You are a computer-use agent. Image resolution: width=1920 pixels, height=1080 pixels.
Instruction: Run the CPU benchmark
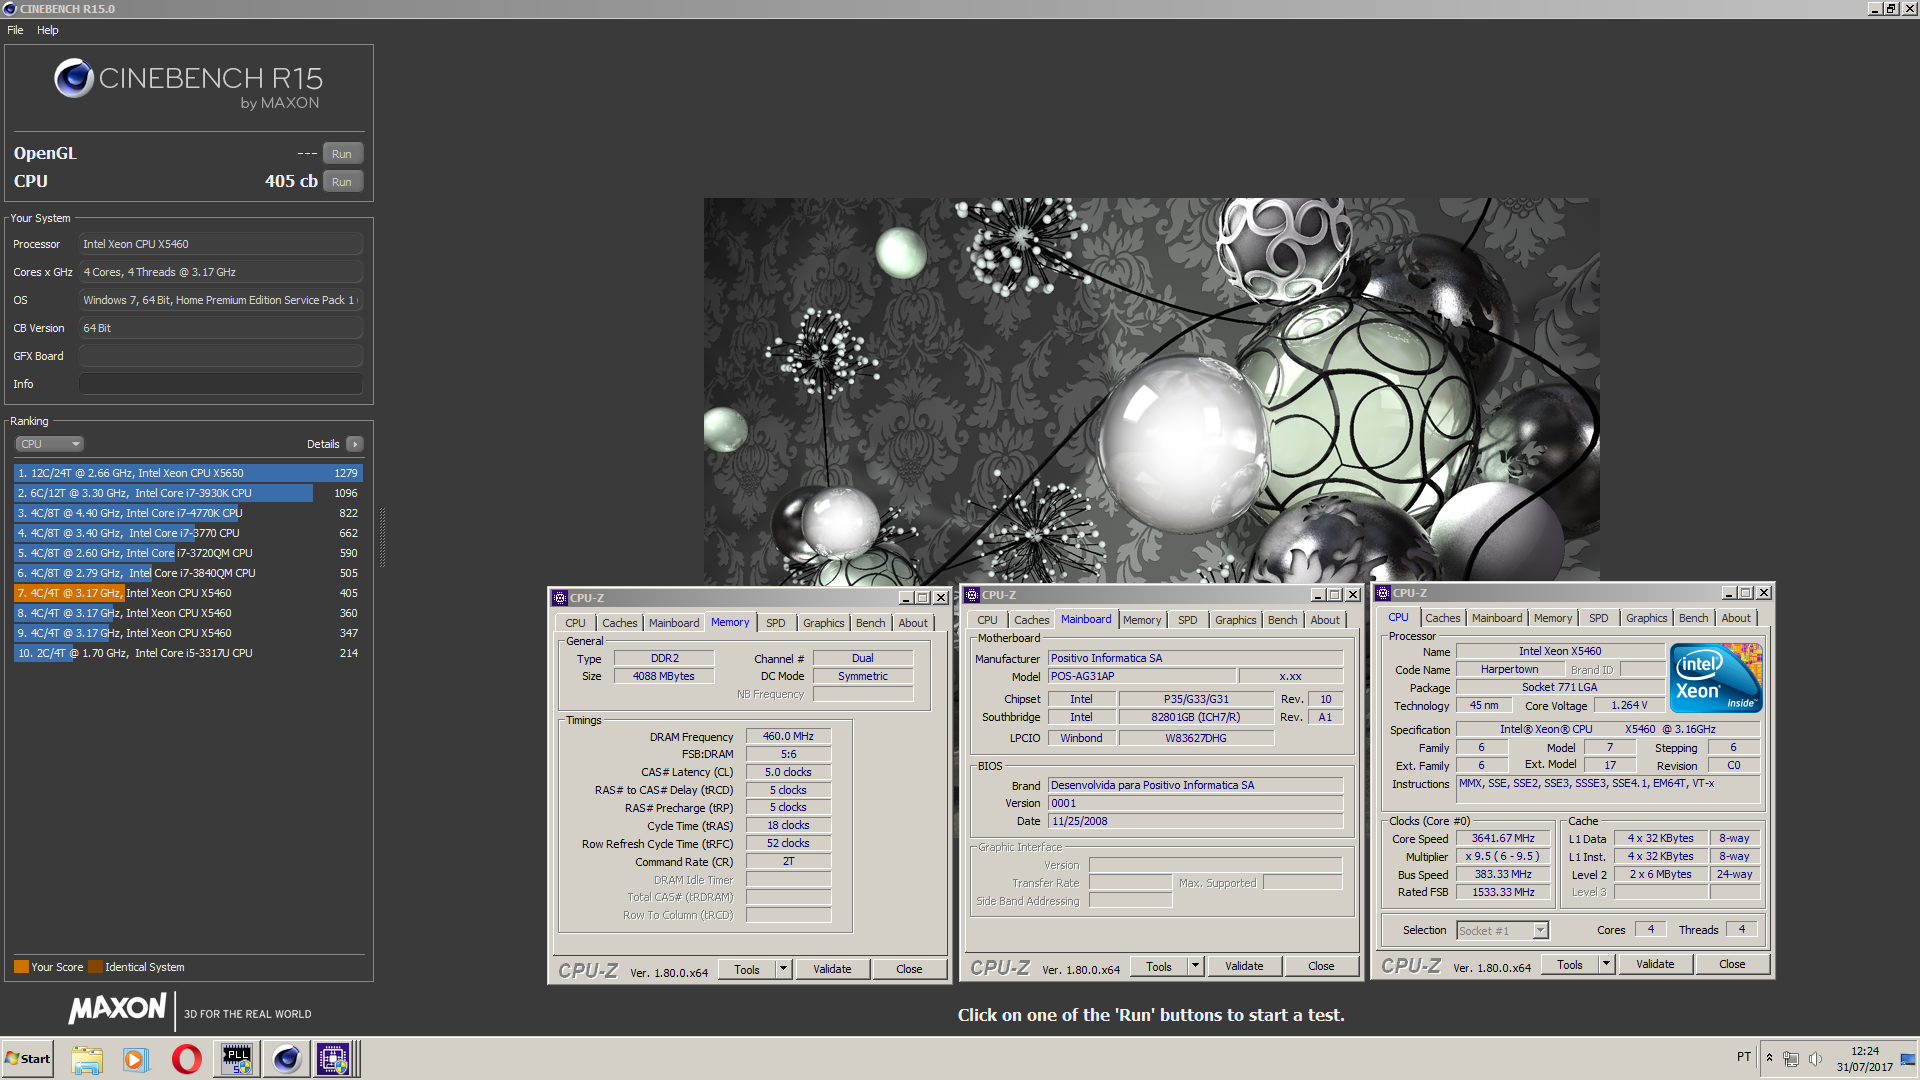point(342,182)
